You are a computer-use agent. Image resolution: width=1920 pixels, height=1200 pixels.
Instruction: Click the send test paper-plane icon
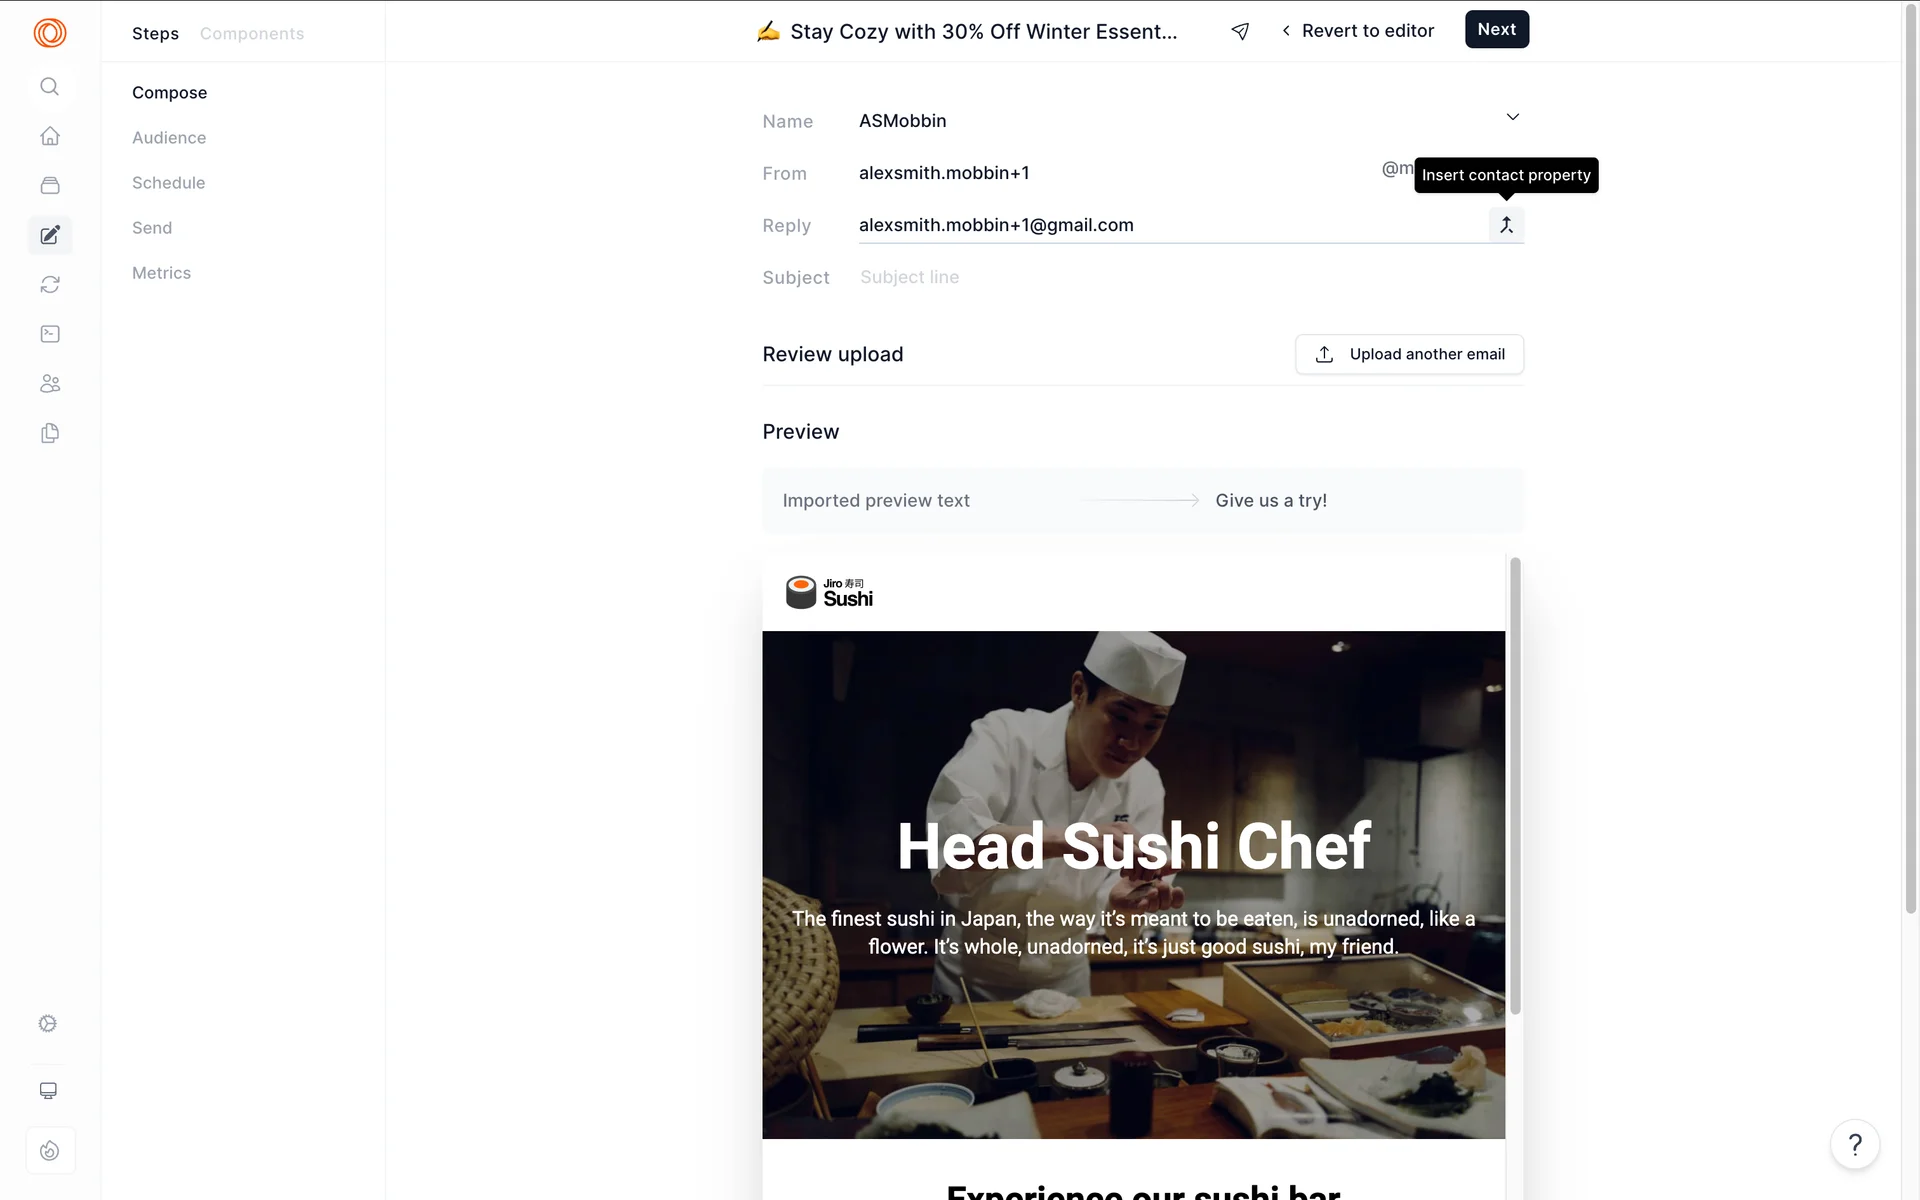[x=1240, y=31]
